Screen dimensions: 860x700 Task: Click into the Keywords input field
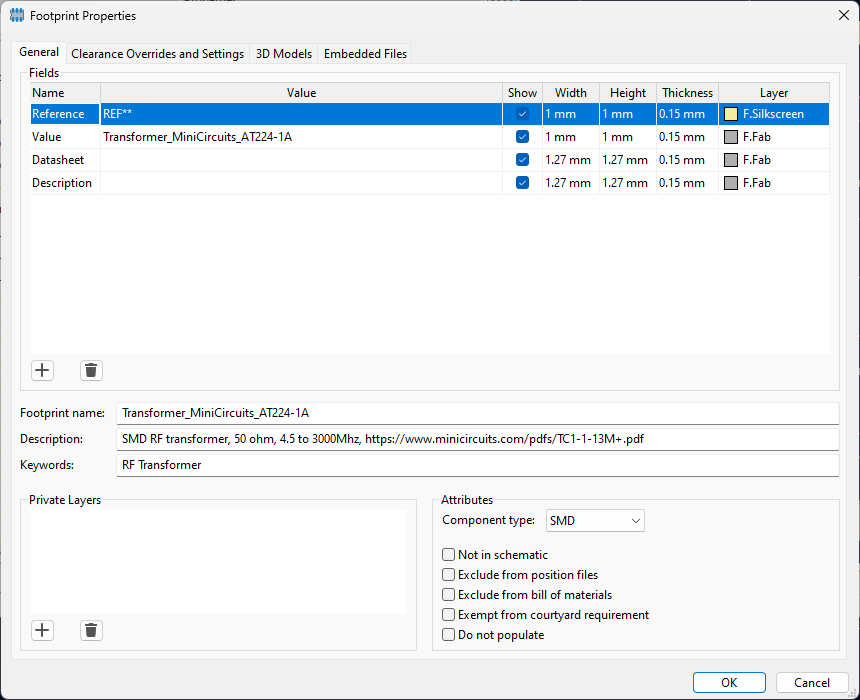pyautogui.click(x=478, y=465)
